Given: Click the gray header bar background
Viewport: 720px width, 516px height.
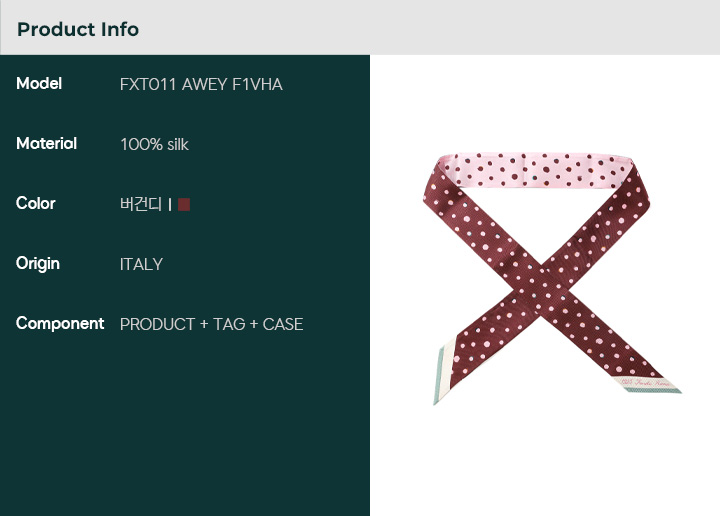Looking at the screenshot, I should [x=430, y=28].
